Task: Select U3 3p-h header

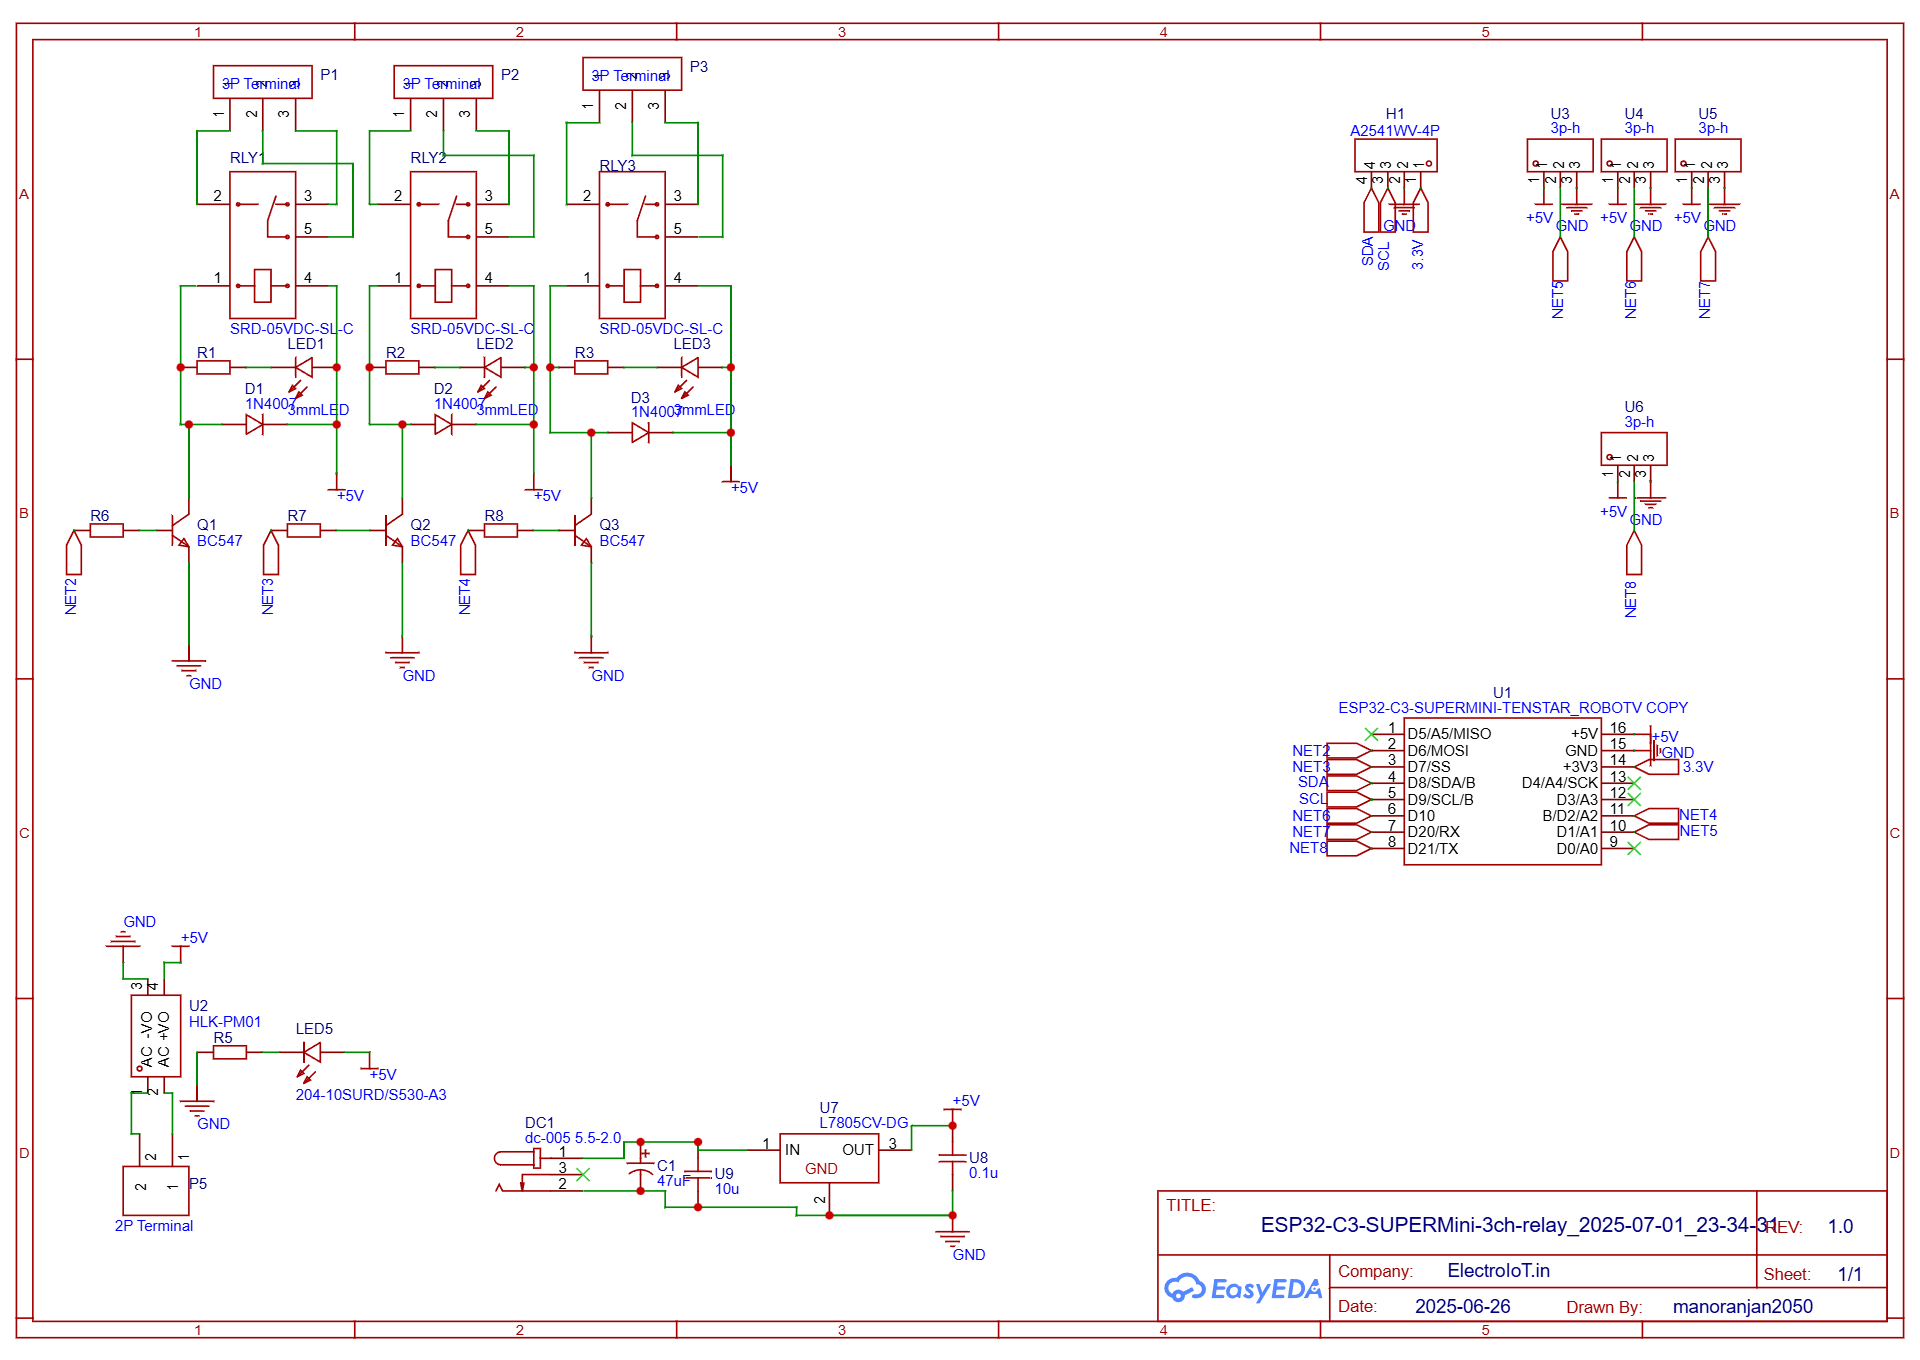Action: [x=1560, y=156]
